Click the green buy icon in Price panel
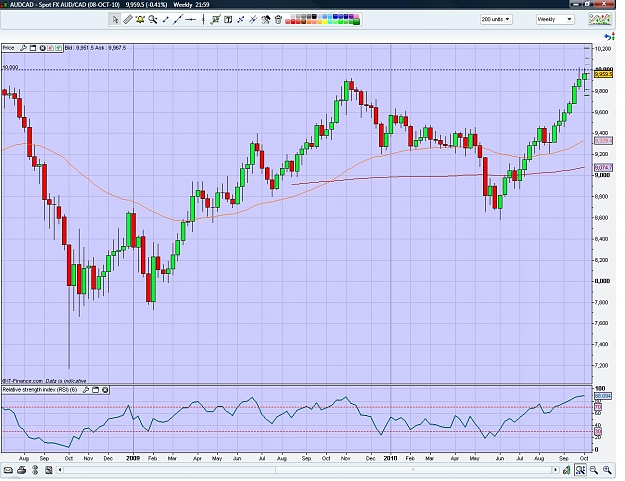Image resolution: width=625 pixels, height=481 pixels. (x=58, y=48)
